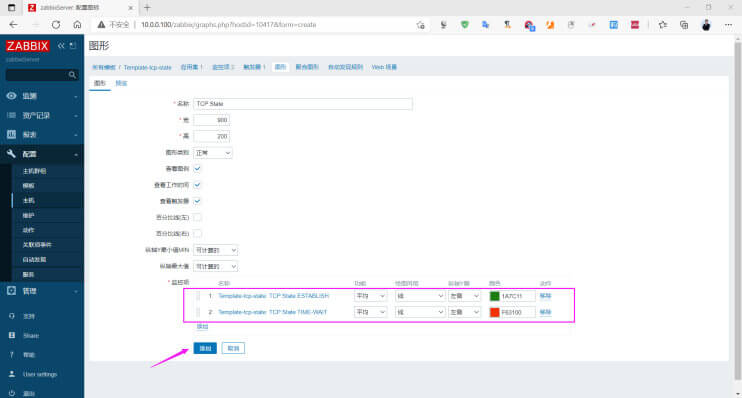
Task: Open the Administration gear icon menu
Action: point(11,291)
